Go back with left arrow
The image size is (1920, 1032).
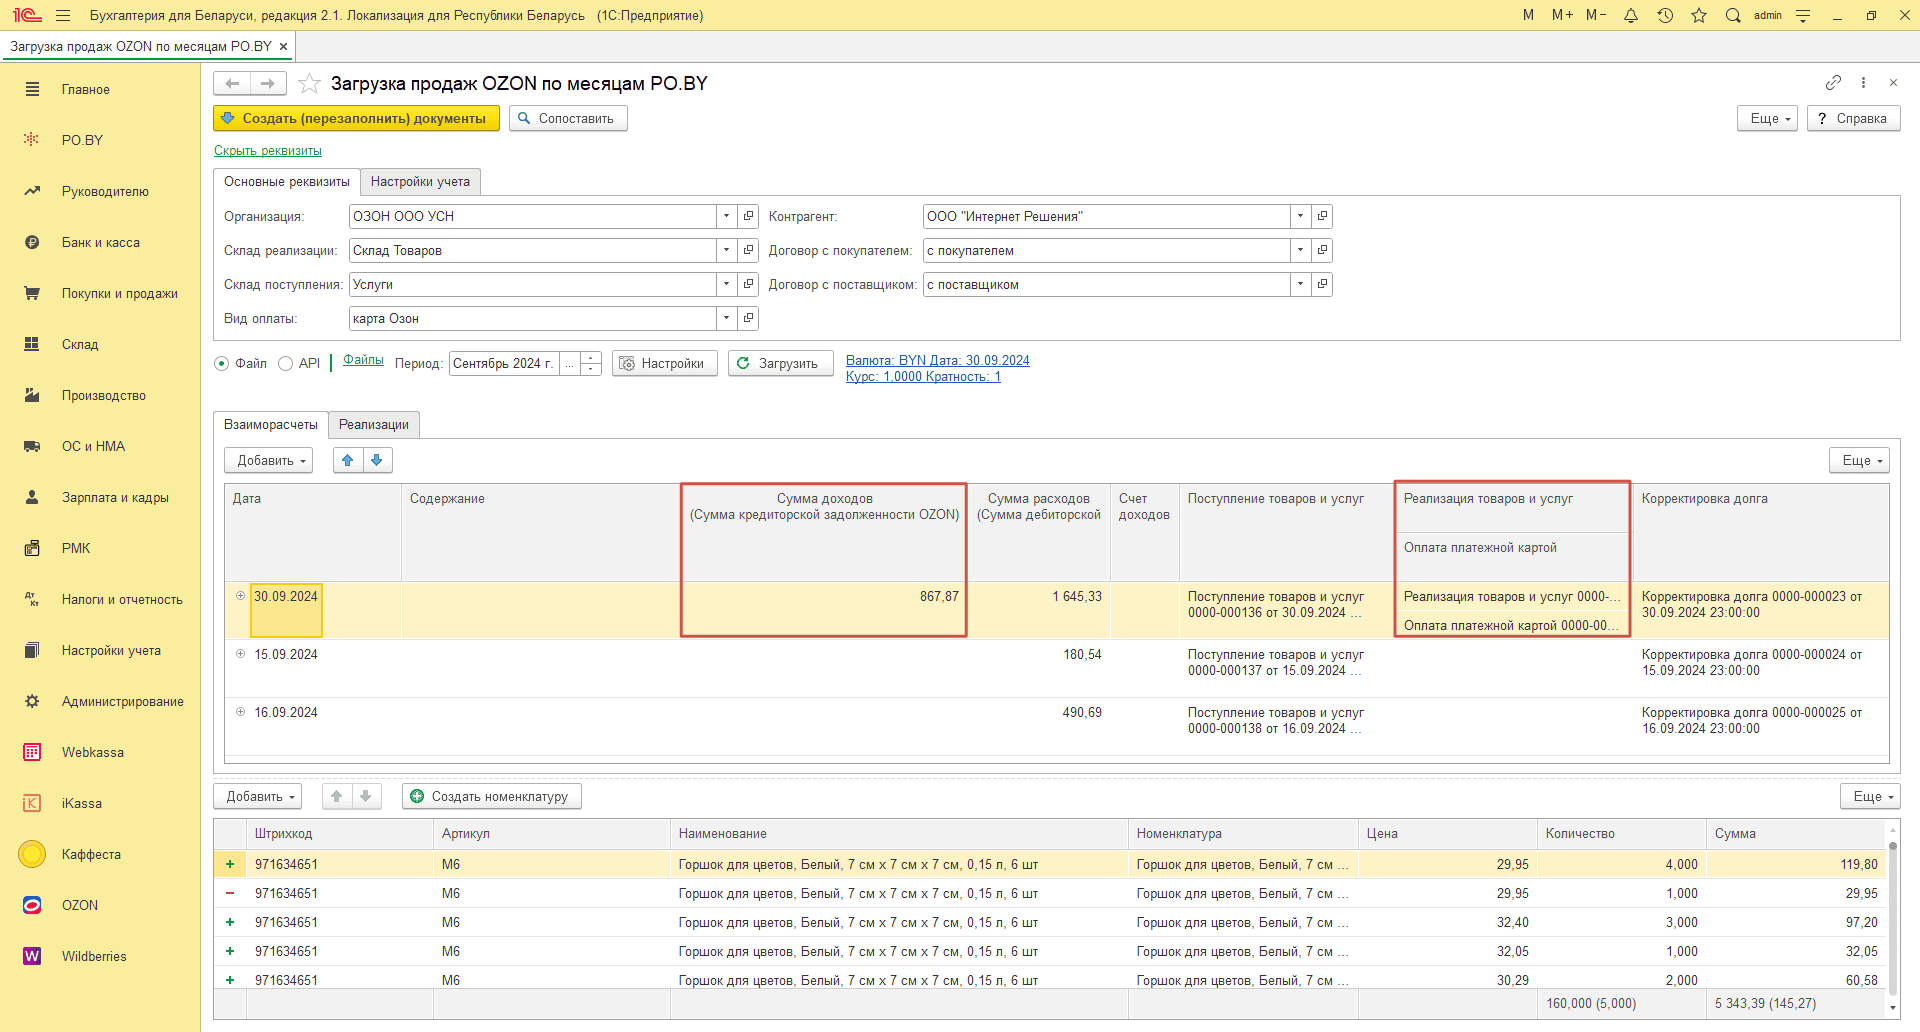click(232, 83)
